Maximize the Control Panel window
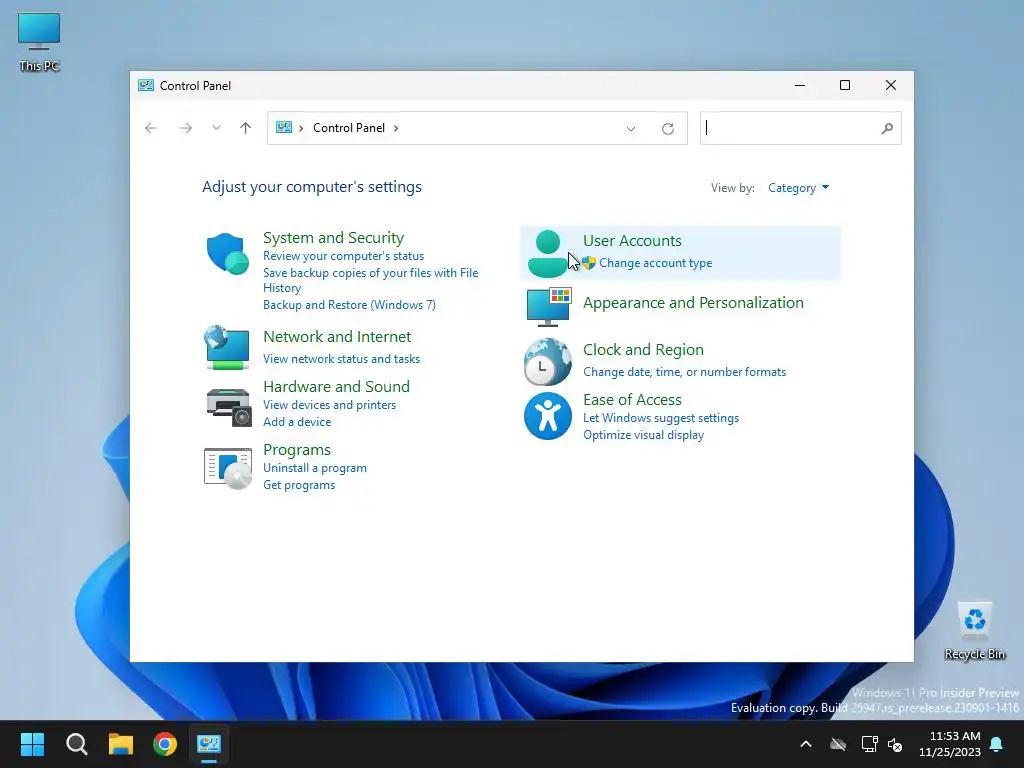The width and height of the screenshot is (1024, 768). tap(844, 86)
